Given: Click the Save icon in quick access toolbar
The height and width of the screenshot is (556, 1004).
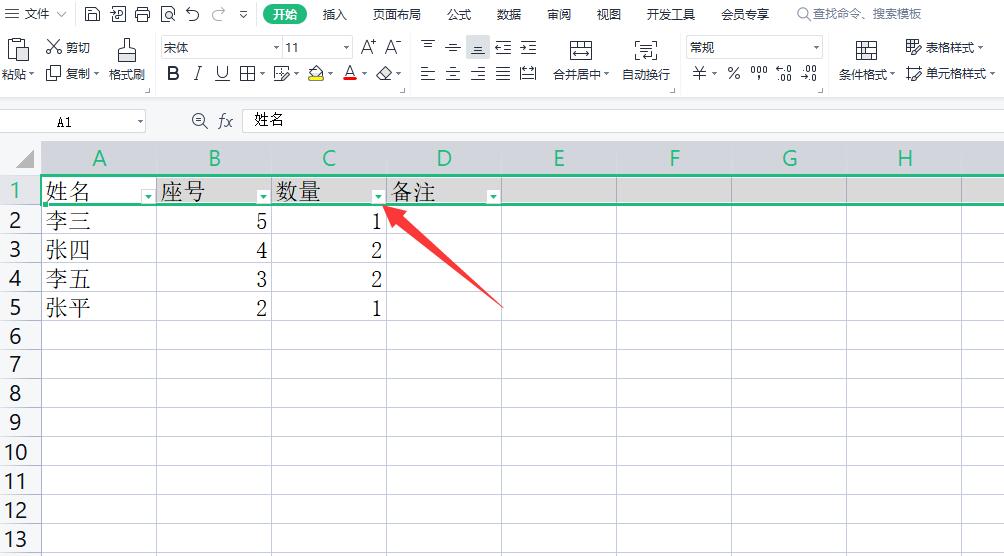Looking at the screenshot, I should click(x=93, y=14).
